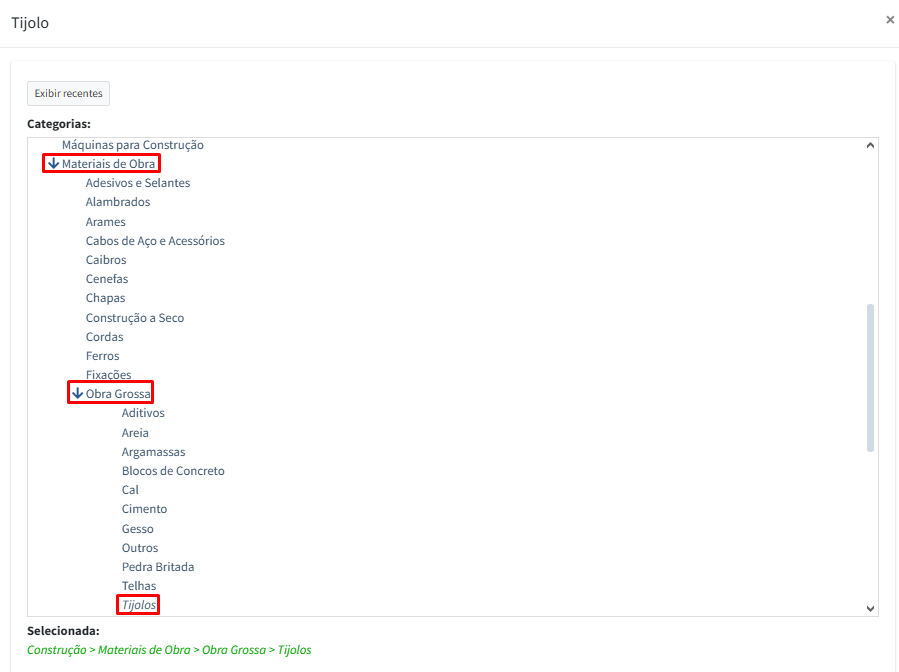The height and width of the screenshot is (672, 899).
Task: Choose the Construção a Seco category
Action: pos(134,318)
